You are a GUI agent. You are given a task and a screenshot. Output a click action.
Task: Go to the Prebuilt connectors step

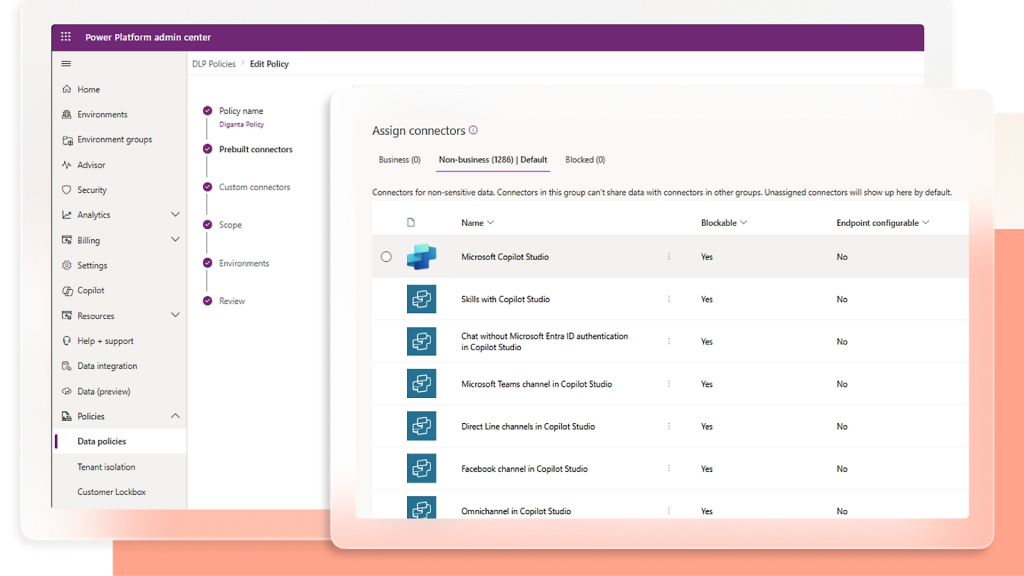point(255,149)
